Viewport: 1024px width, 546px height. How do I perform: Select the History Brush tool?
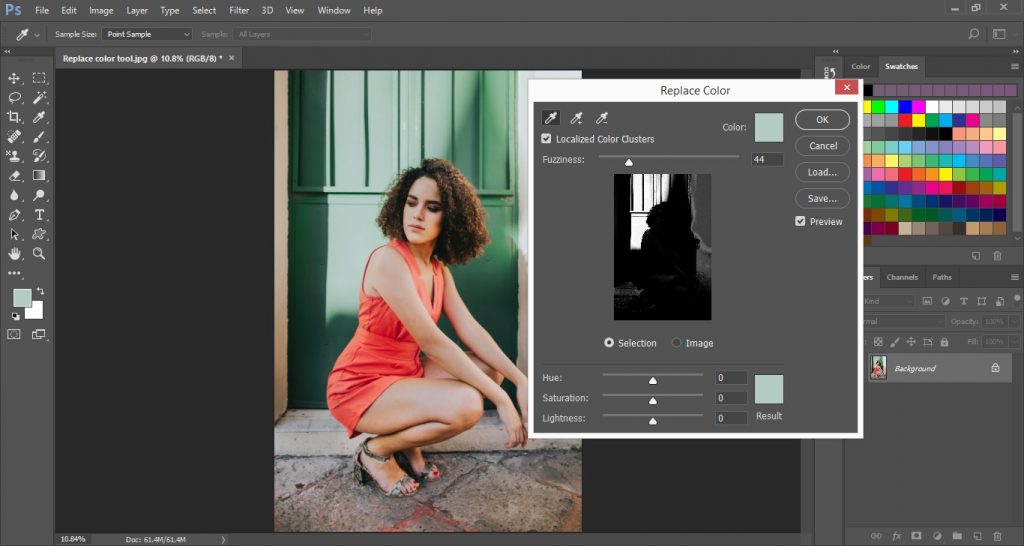click(39, 156)
